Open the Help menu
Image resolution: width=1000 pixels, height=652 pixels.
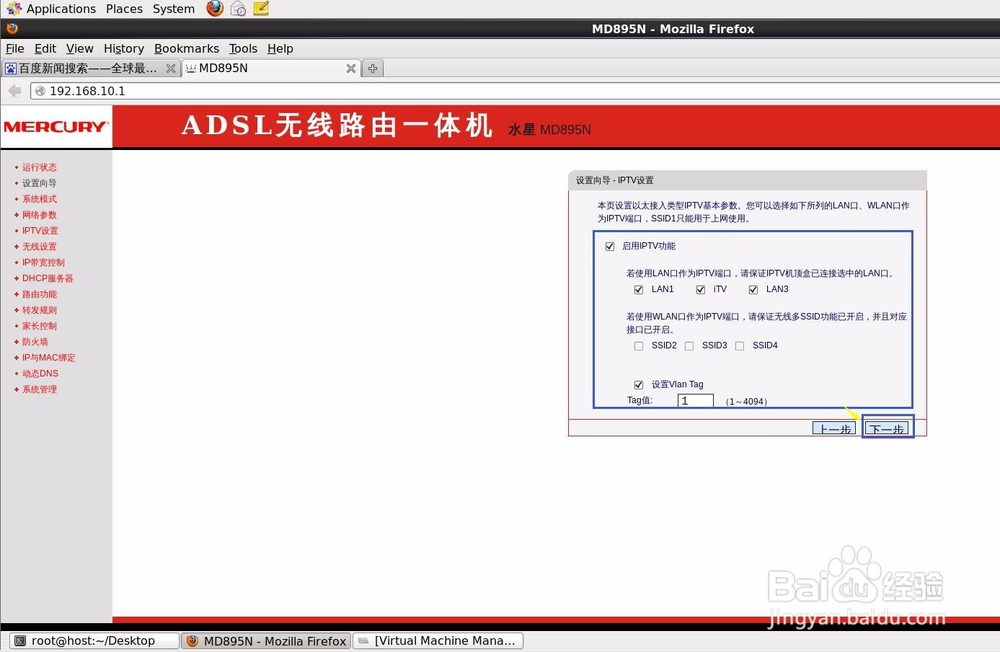280,48
